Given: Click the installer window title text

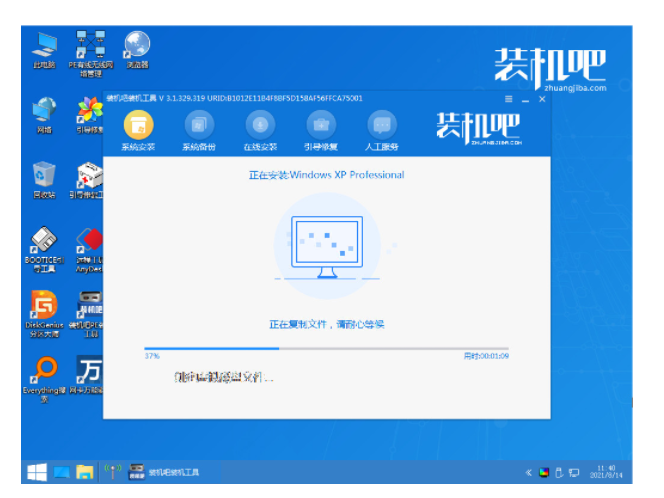Looking at the screenshot, I should coord(234,99).
